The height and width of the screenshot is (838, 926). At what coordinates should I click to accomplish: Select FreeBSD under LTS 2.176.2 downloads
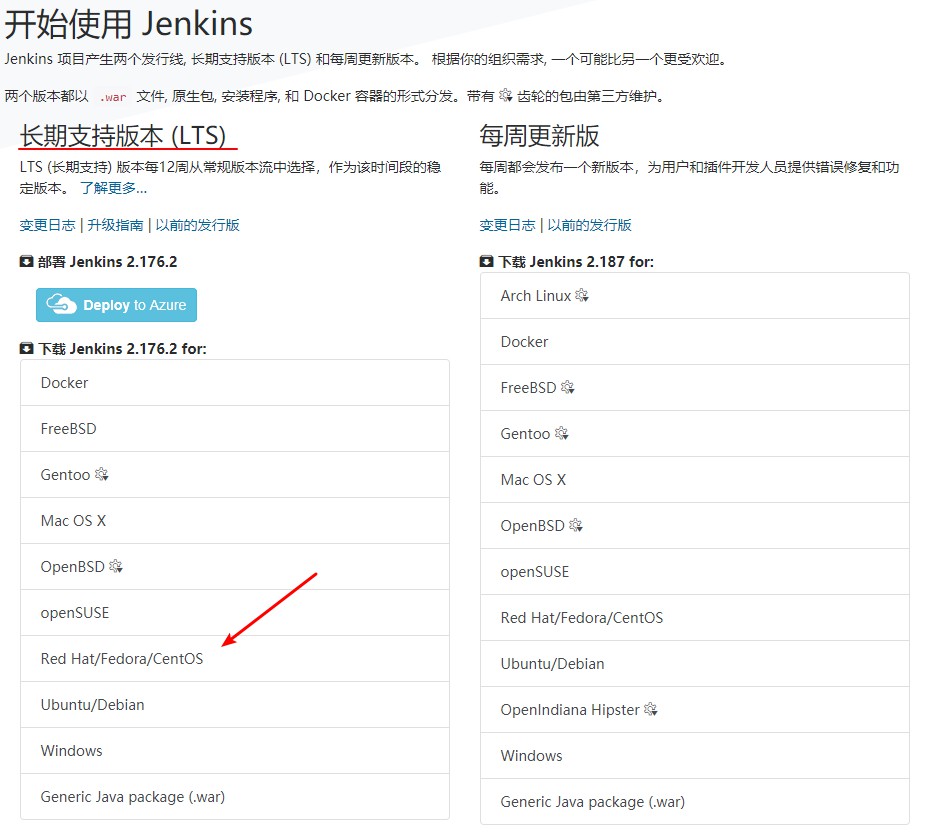tap(235, 429)
